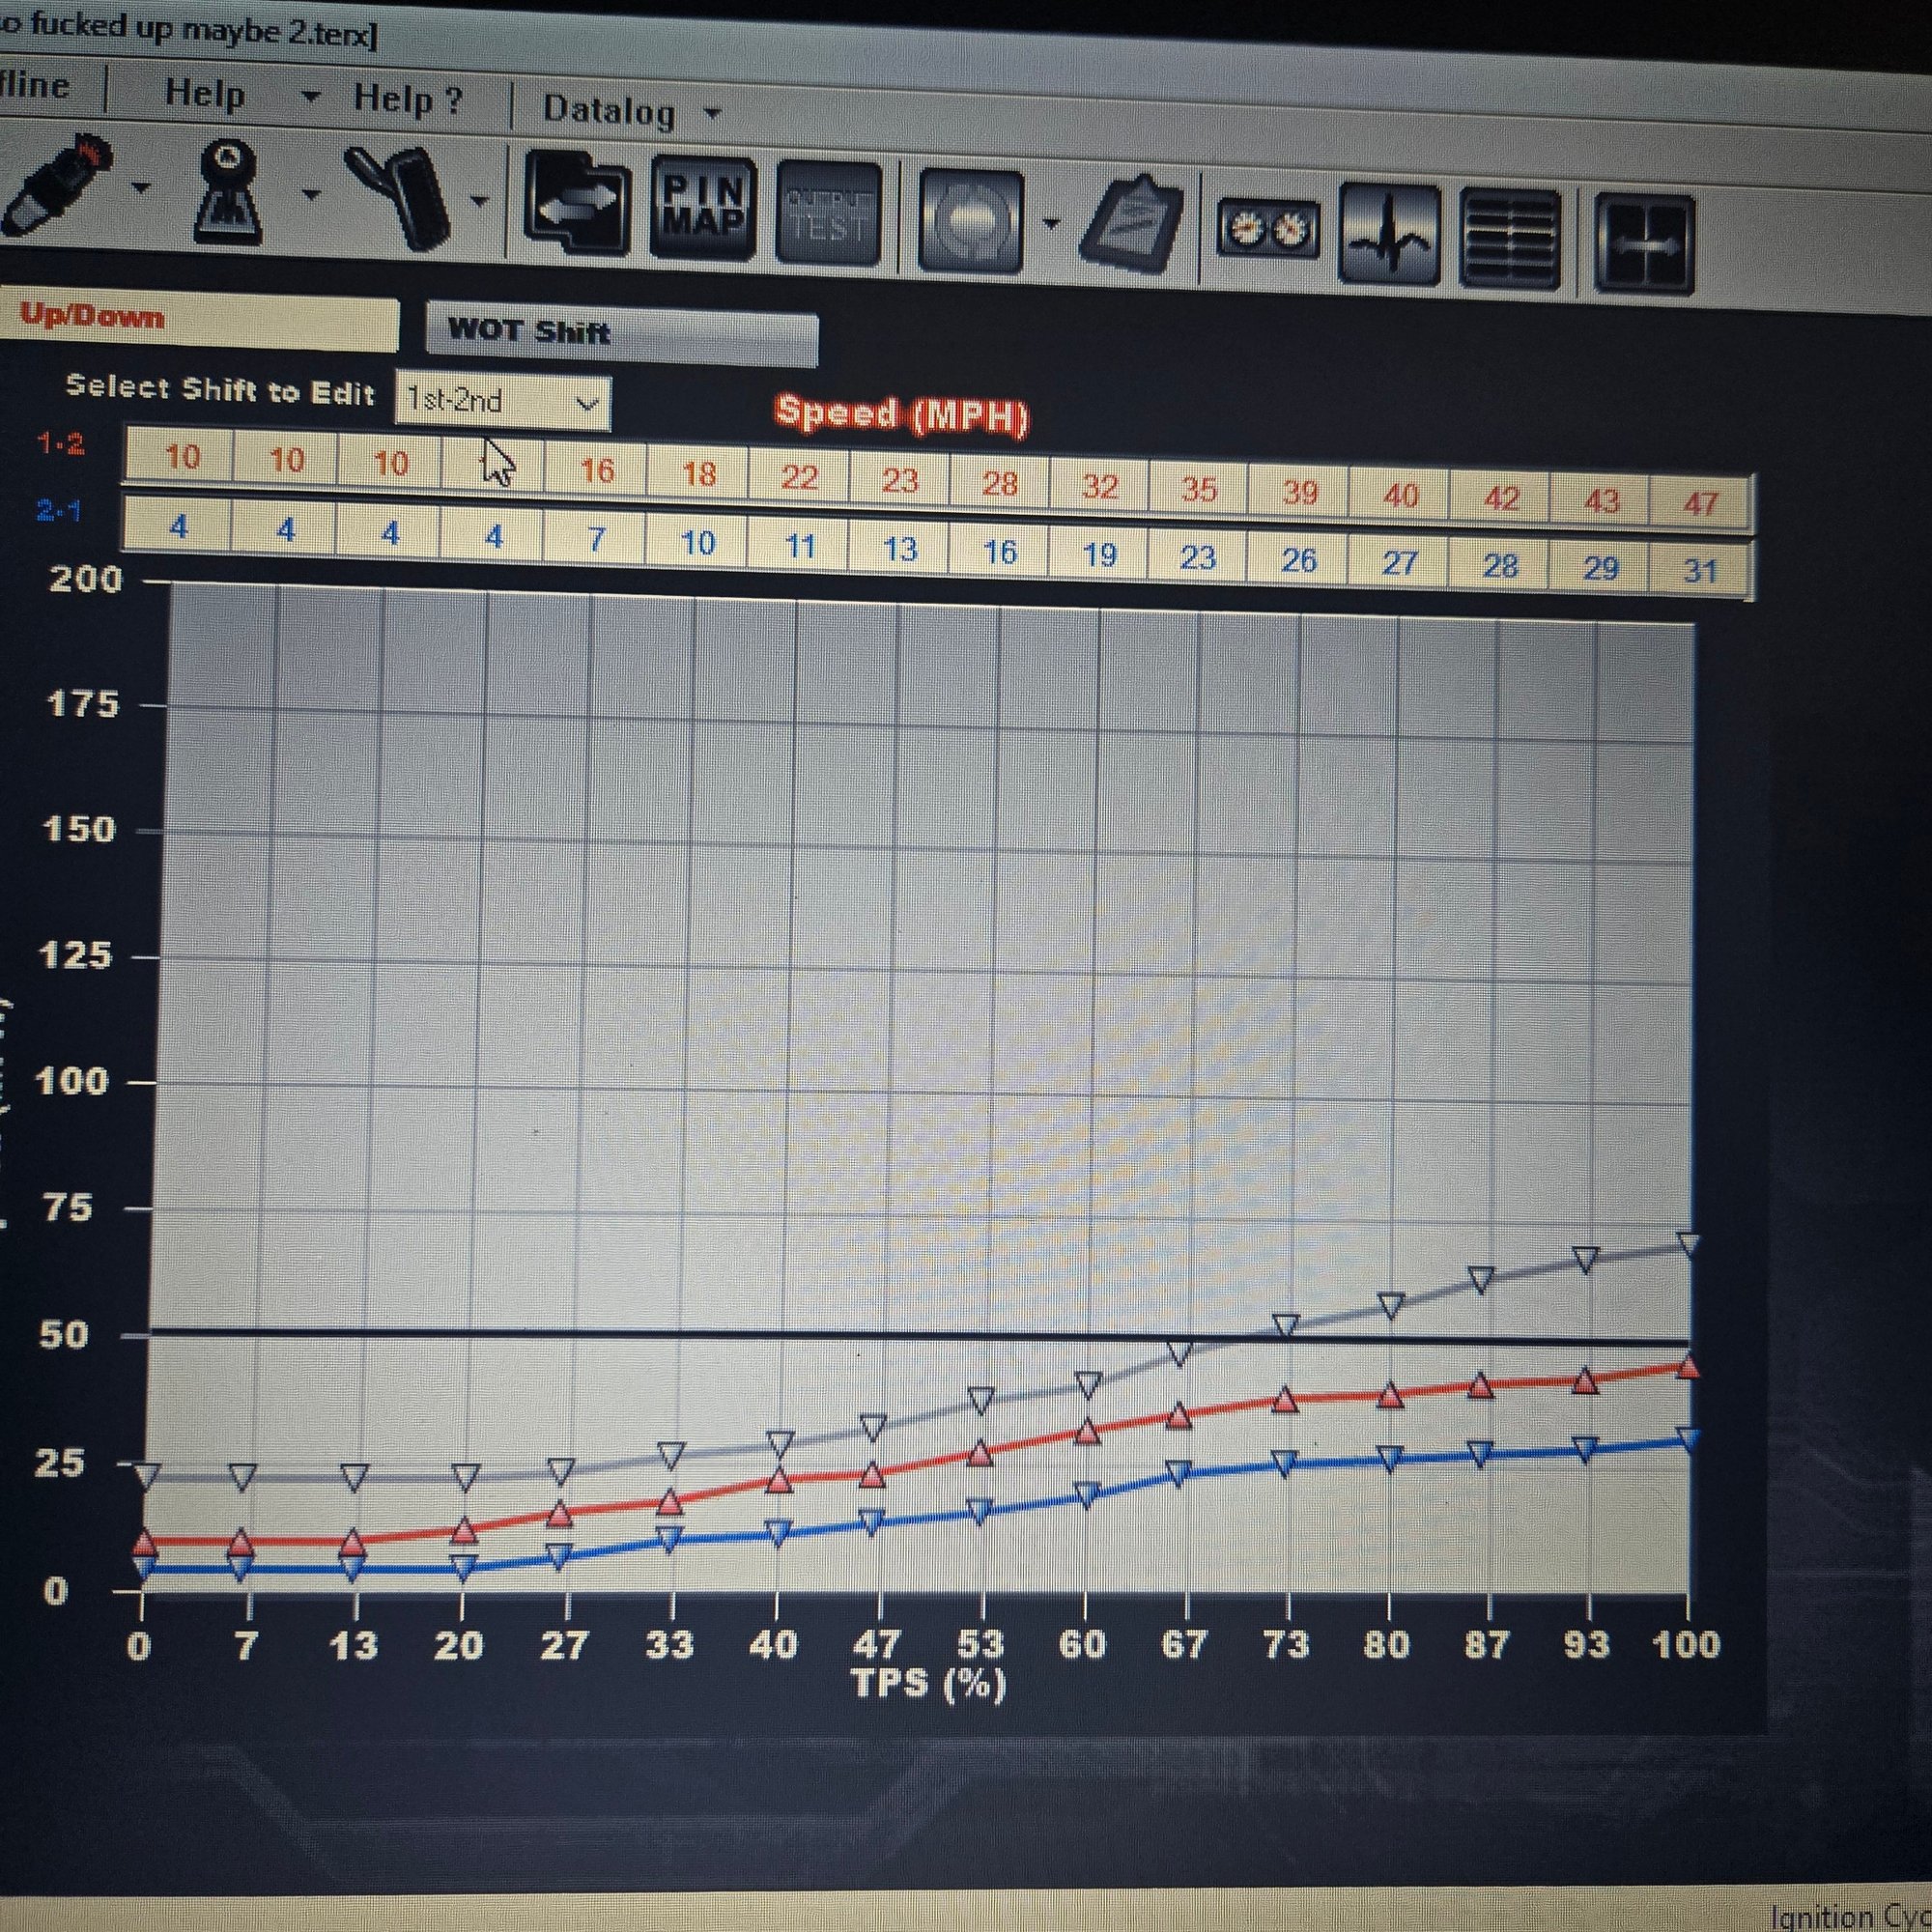
Task: Click the spark plug ignition icon
Action: 55,187
